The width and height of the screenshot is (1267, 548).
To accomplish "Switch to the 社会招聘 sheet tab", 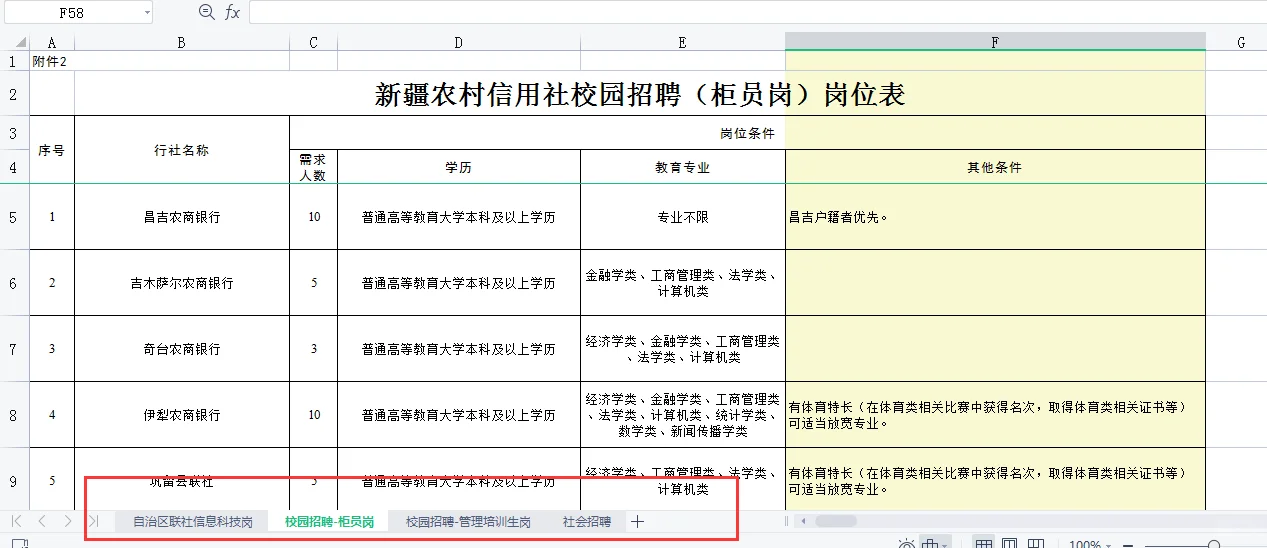I will pyautogui.click(x=587, y=521).
